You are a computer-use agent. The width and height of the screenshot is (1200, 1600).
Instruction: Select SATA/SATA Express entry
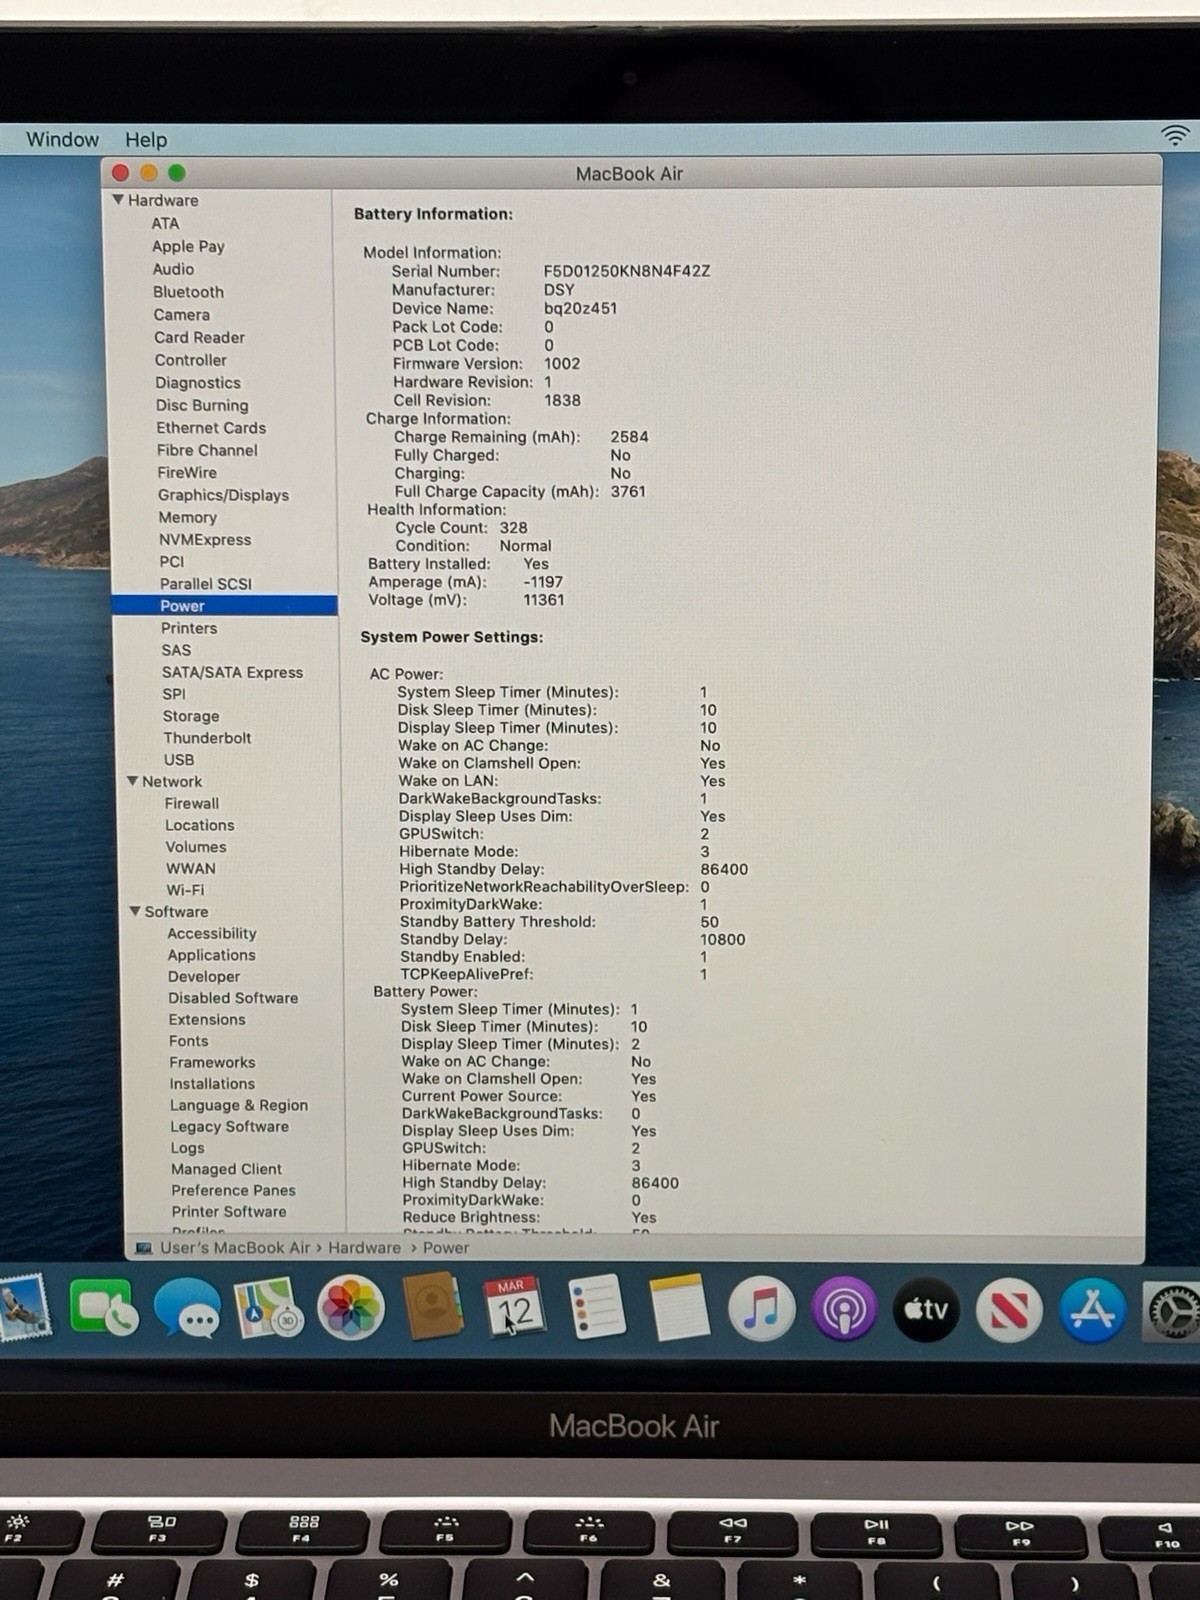point(232,672)
